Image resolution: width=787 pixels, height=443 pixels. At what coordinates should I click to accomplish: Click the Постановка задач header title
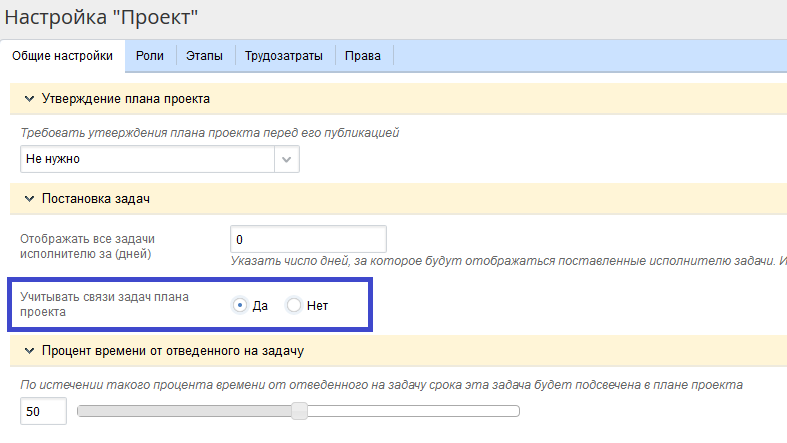click(95, 199)
